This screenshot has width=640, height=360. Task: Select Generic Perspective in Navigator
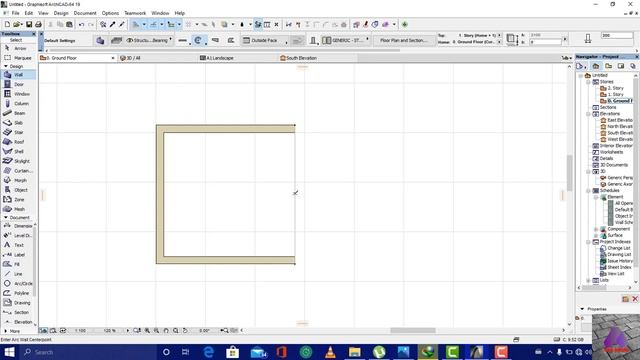tap(616, 178)
